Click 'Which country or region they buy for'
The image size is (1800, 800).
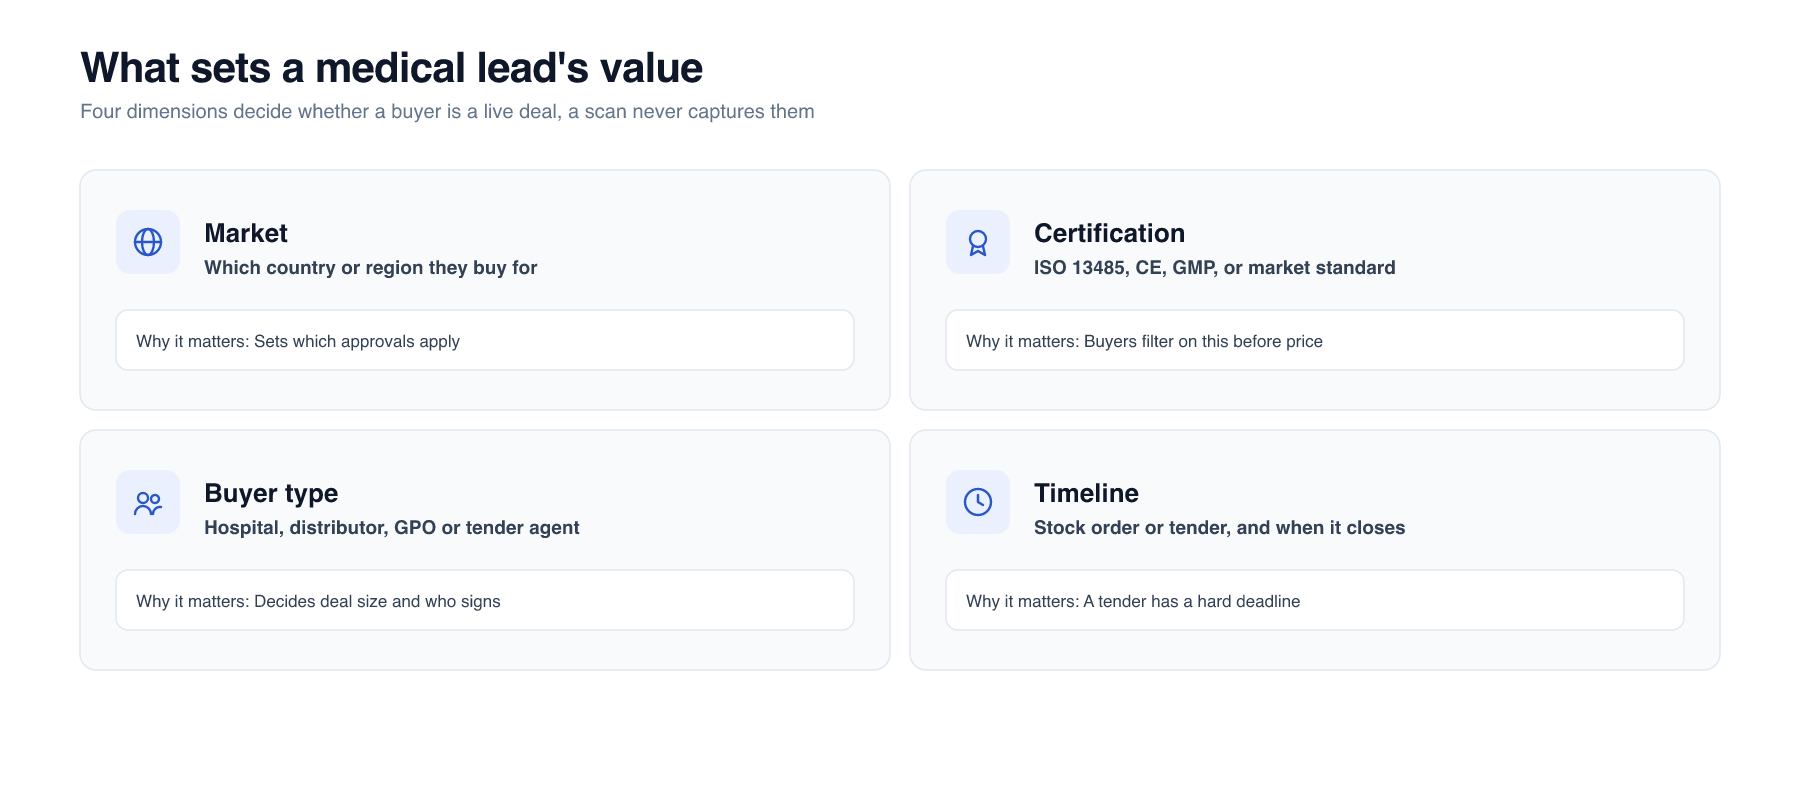click(x=371, y=268)
